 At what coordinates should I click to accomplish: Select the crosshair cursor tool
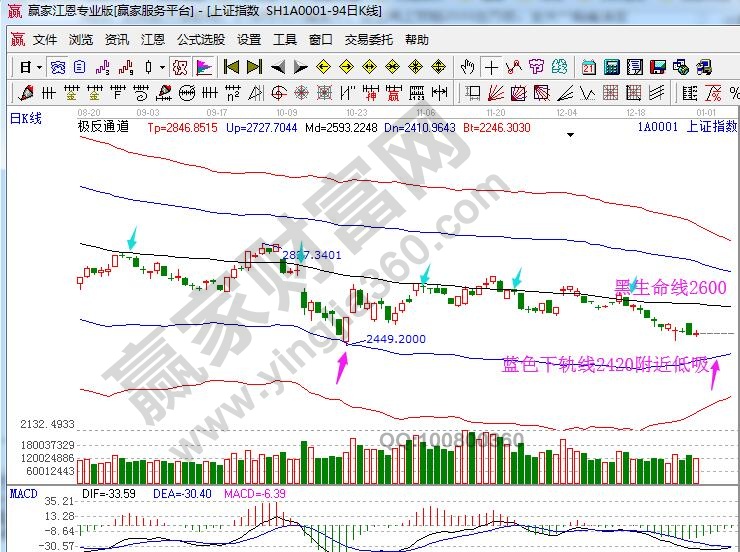click(491, 67)
